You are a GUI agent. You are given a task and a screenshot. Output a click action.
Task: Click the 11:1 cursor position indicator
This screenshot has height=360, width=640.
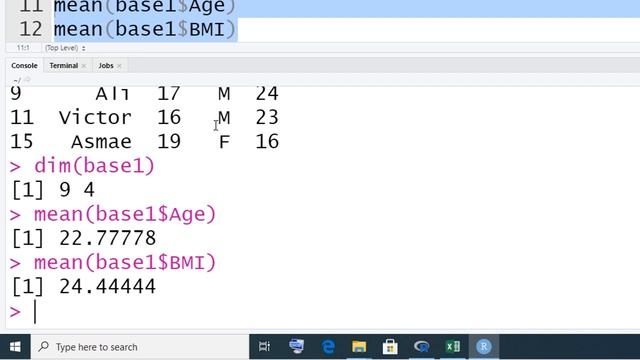[23, 48]
